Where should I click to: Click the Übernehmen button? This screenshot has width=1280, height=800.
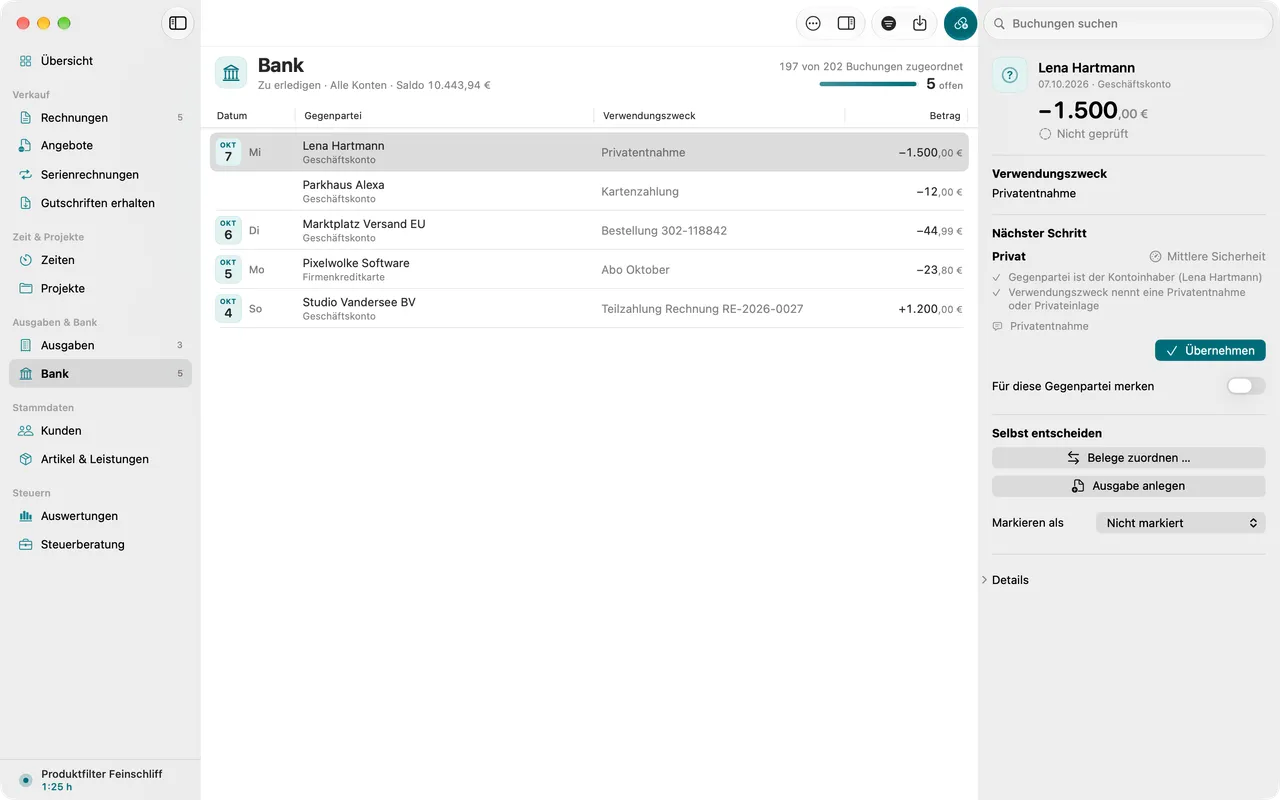pos(1210,351)
